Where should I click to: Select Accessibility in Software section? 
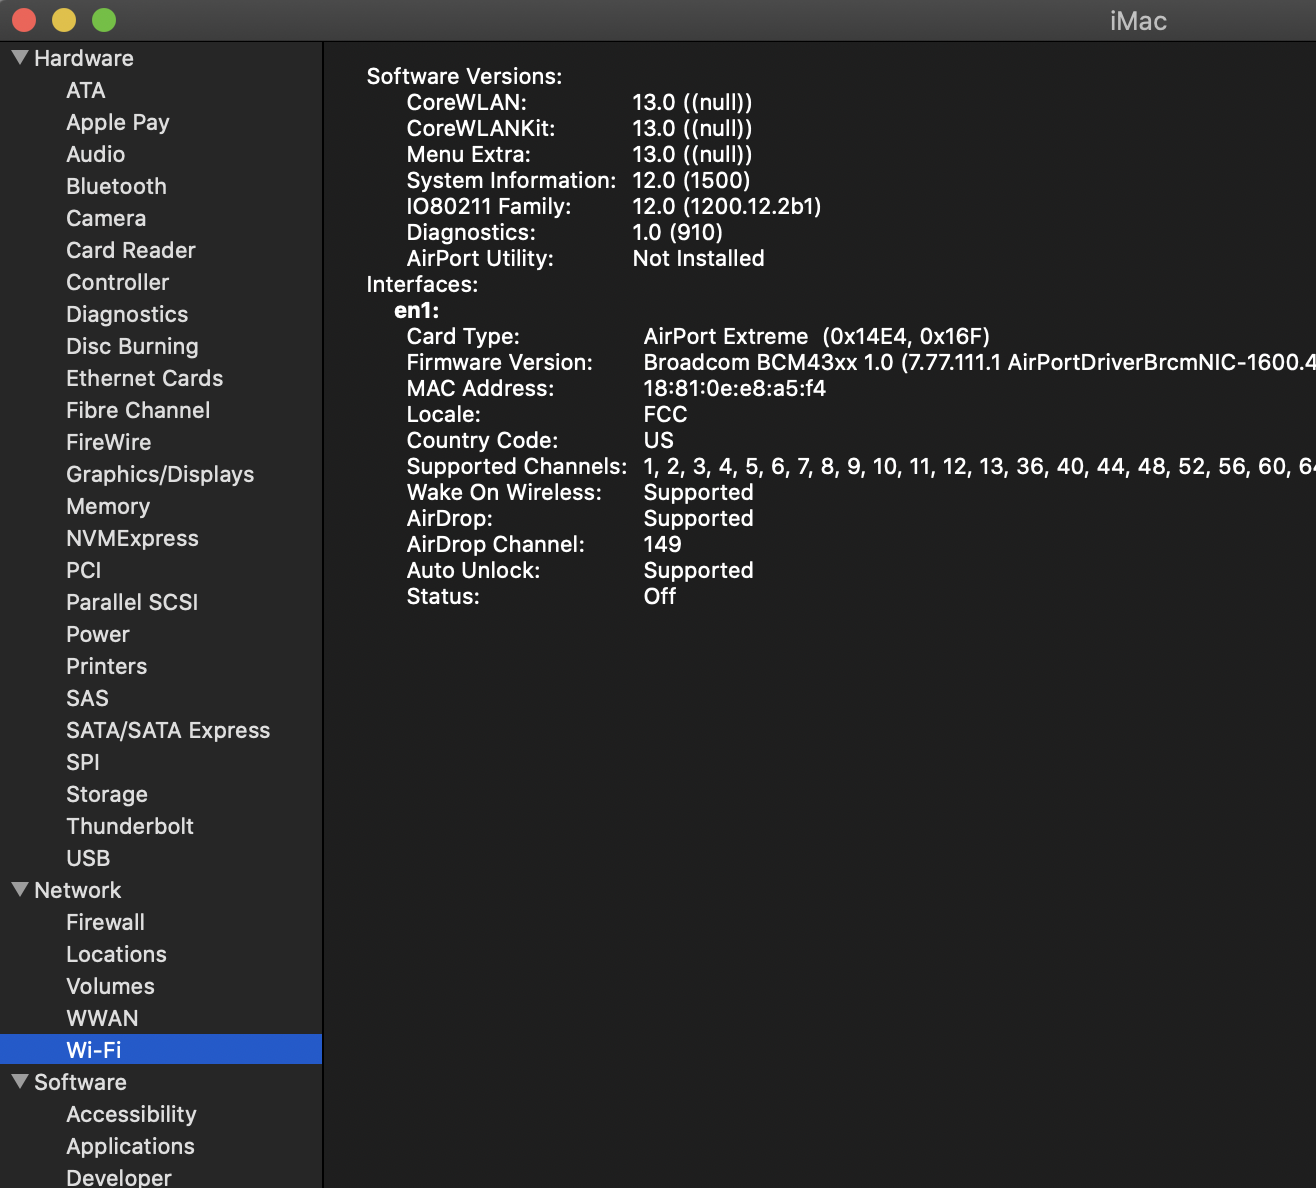tap(131, 1114)
